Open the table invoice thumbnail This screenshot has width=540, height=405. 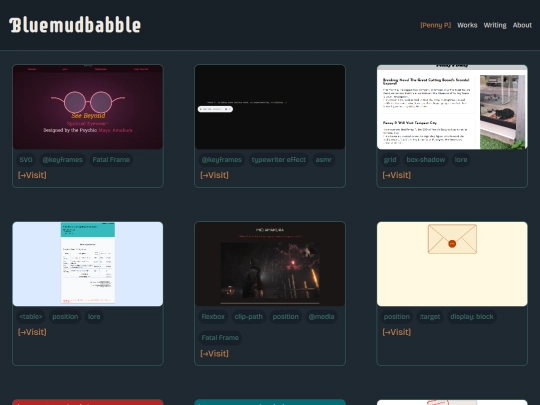click(88, 264)
